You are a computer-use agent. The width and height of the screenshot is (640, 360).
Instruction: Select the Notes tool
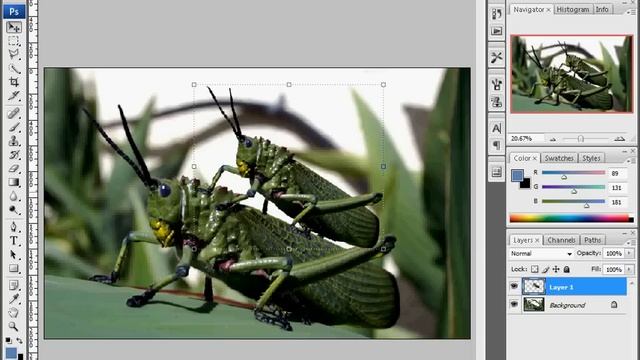[13, 285]
